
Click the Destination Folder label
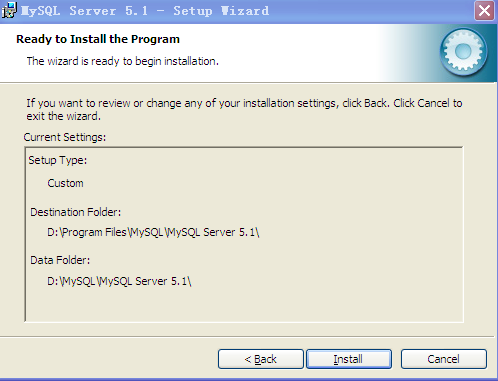click(76, 212)
